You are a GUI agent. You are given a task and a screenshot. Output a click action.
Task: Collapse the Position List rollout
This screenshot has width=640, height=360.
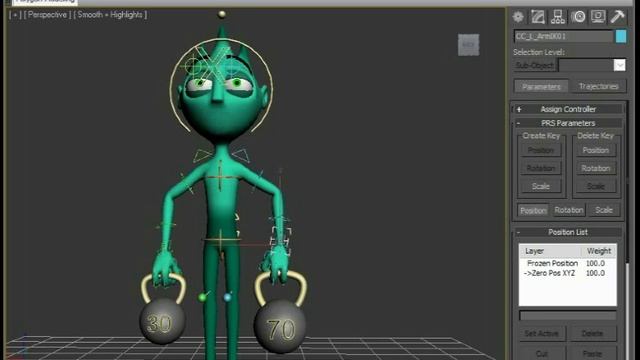[568, 232]
